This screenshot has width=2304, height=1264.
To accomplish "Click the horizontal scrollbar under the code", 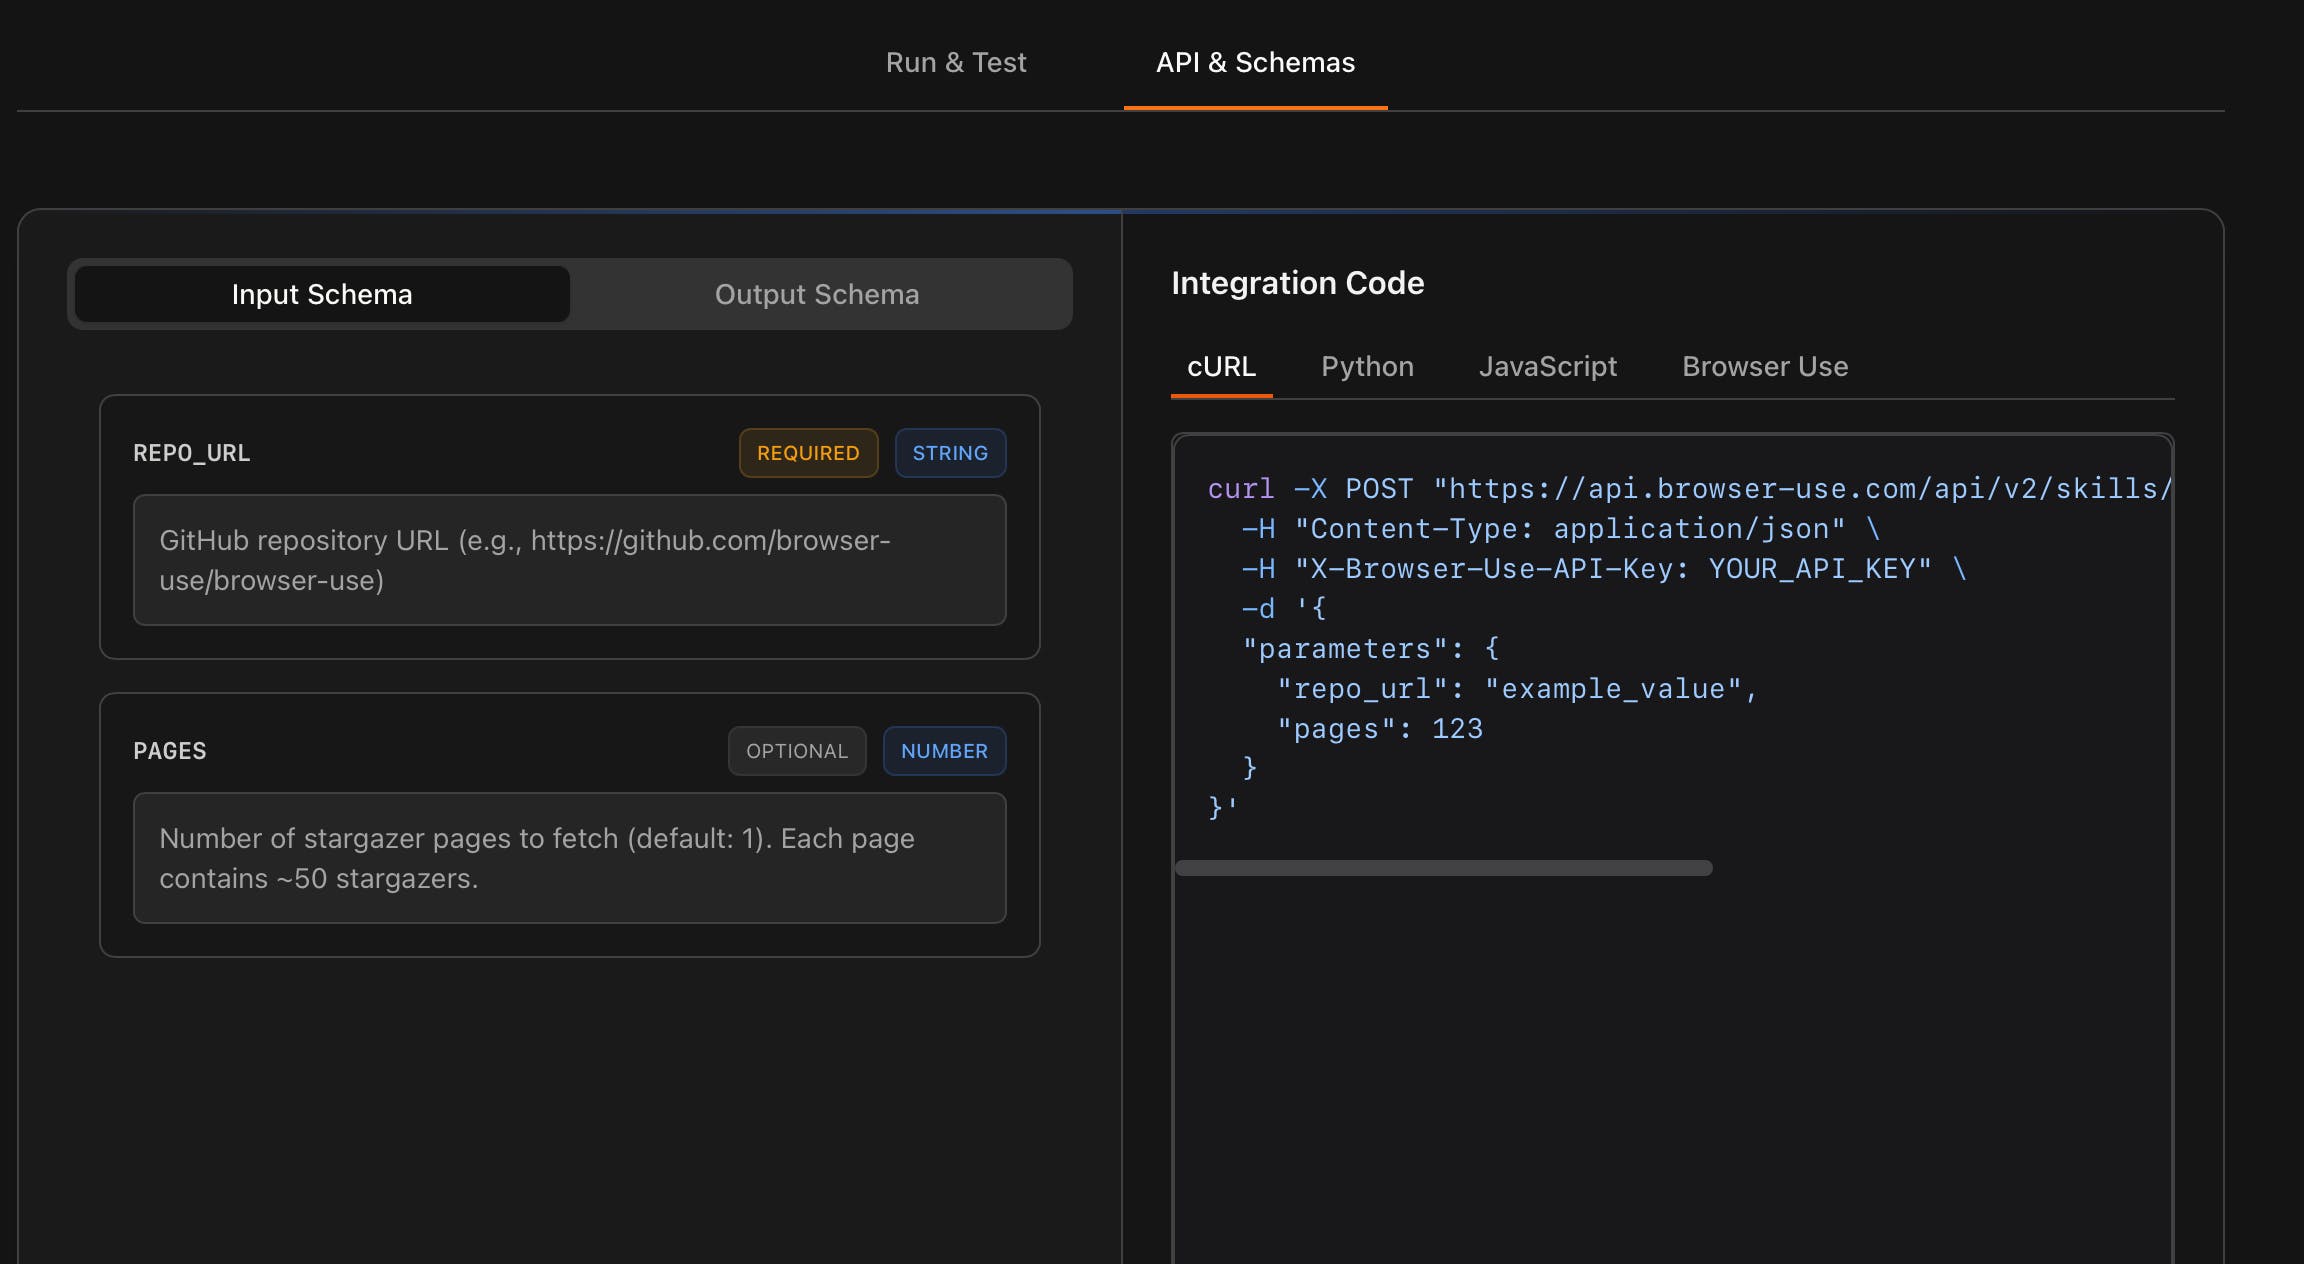I will tap(1442, 868).
